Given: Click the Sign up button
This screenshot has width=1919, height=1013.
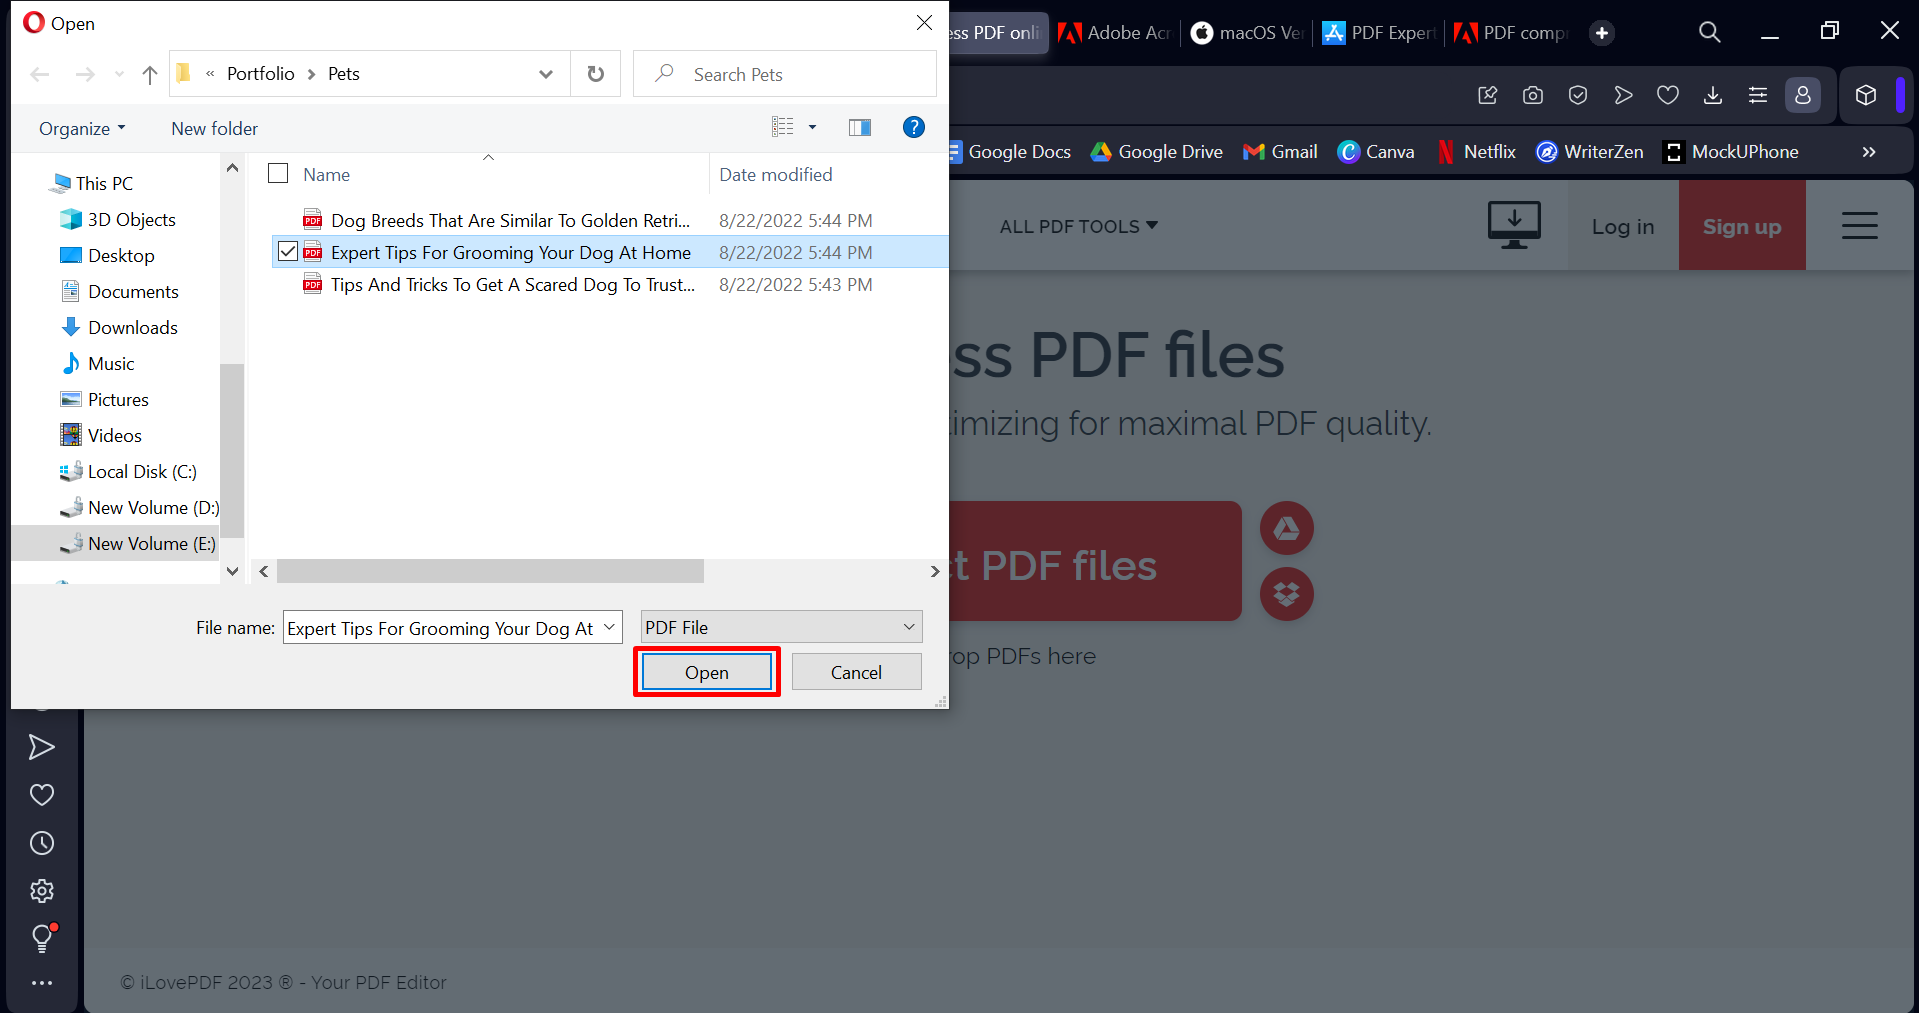Looking at the screenshot, I should coord(1741,226).
